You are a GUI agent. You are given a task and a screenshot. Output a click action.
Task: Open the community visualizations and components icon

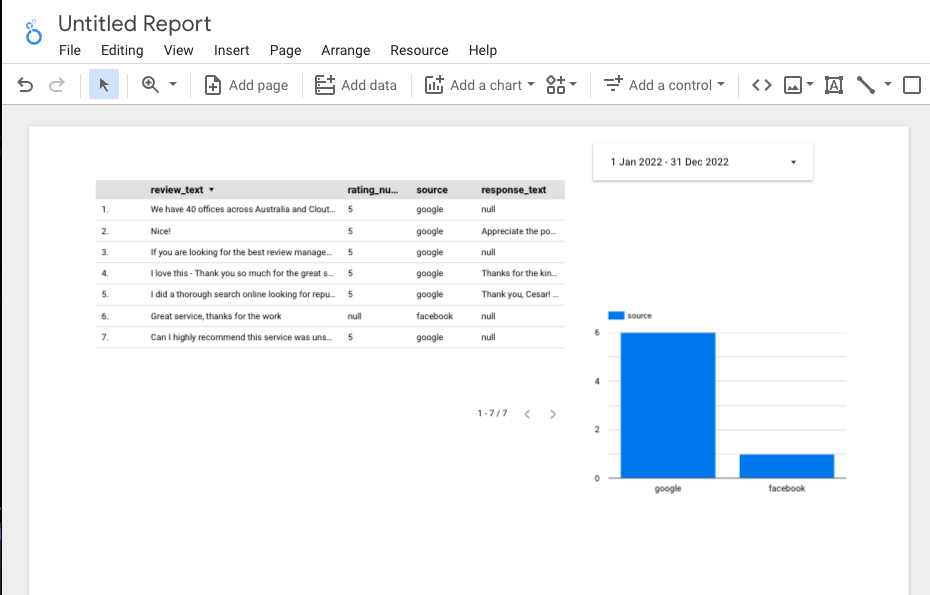pyautogui.click(x=561, y=85)
